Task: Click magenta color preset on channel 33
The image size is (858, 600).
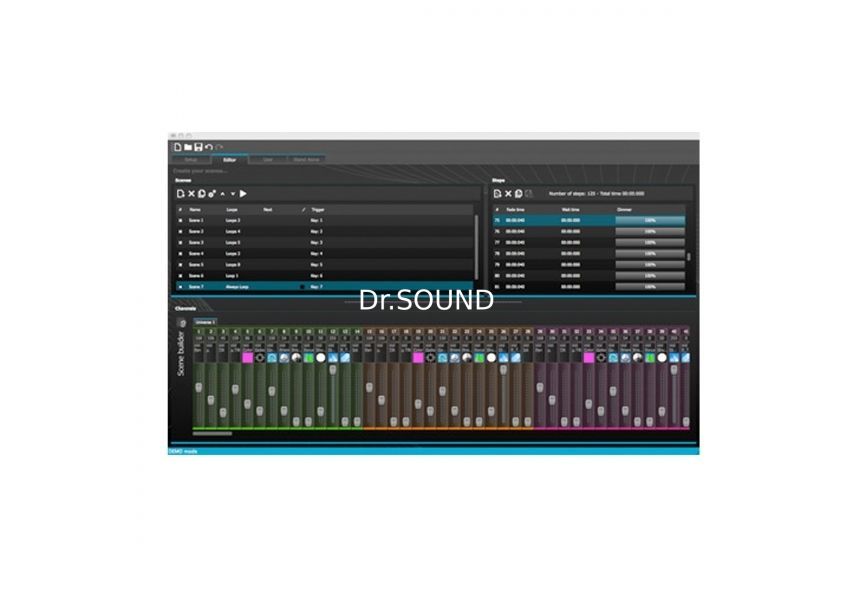Action: 589,358
